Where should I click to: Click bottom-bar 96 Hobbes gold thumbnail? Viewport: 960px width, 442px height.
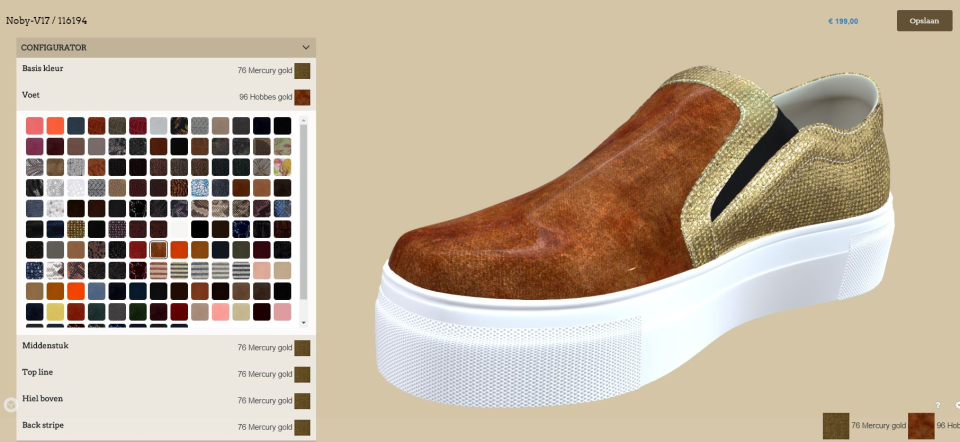(921, 426)
